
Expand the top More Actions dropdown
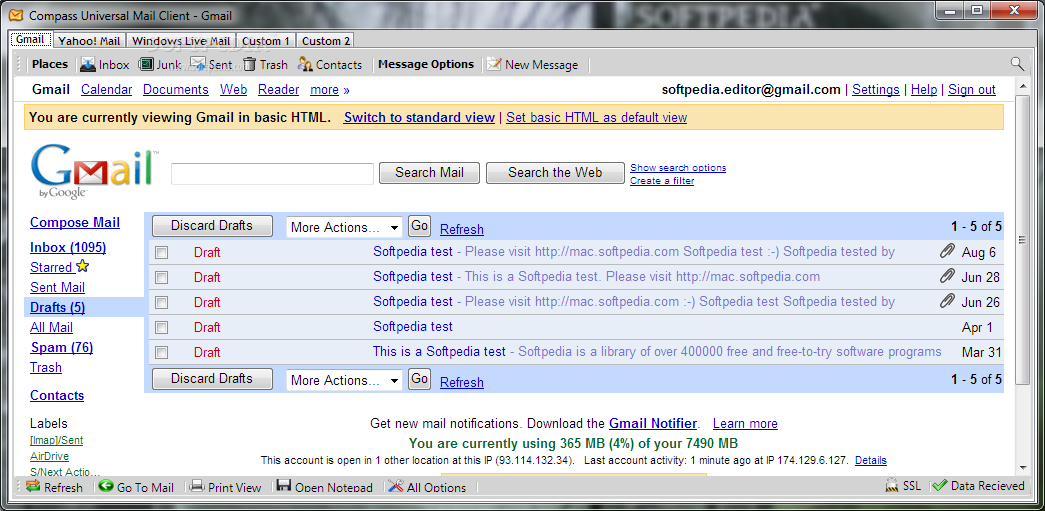[345, 227]
